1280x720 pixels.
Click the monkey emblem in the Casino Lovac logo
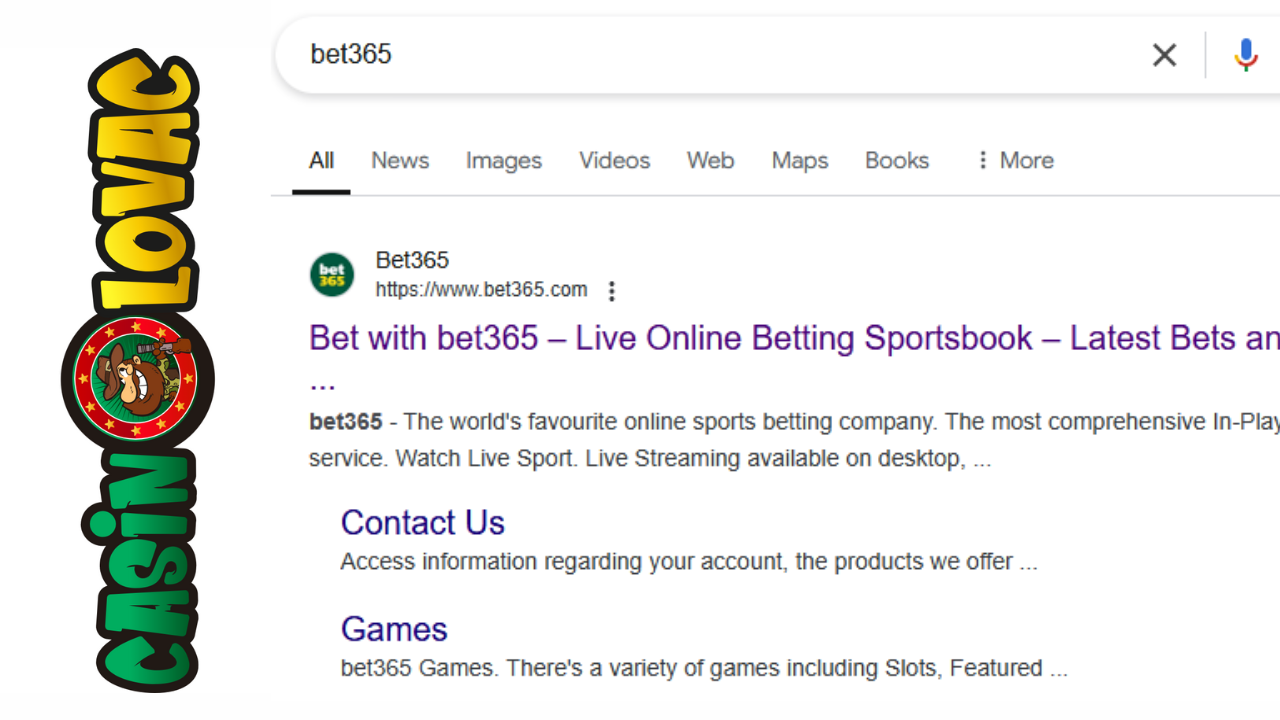click(138, 378)
